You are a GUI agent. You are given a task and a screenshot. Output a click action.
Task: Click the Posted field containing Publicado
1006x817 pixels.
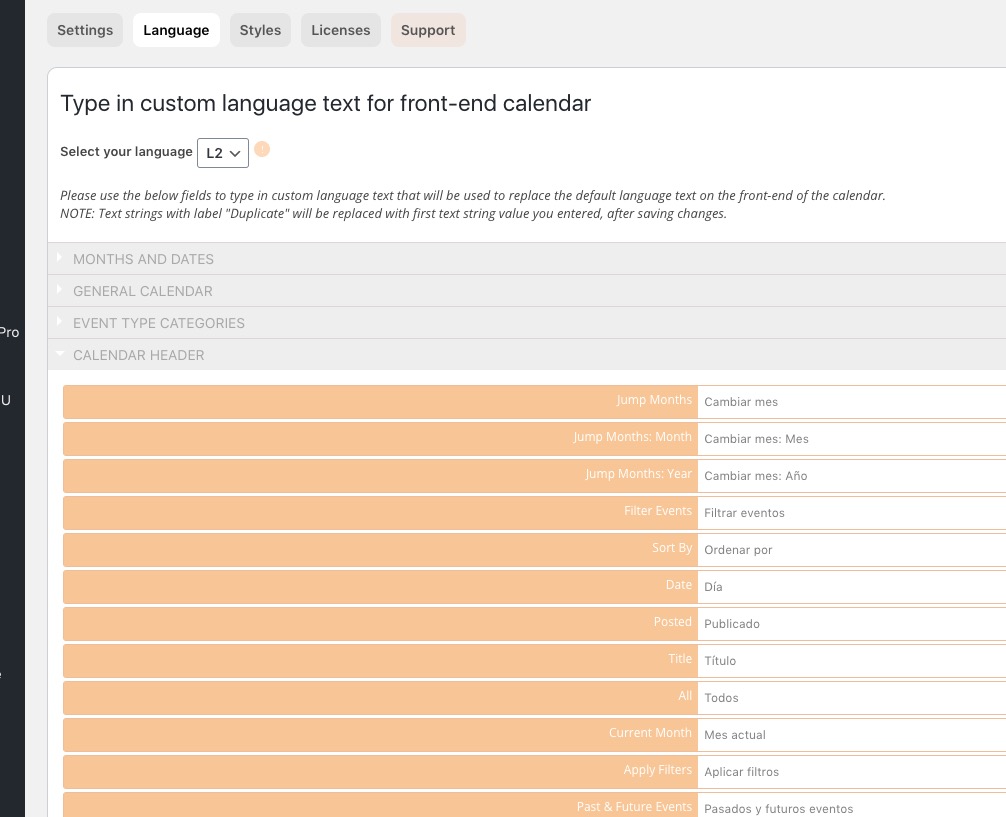[x=850, y=624]
